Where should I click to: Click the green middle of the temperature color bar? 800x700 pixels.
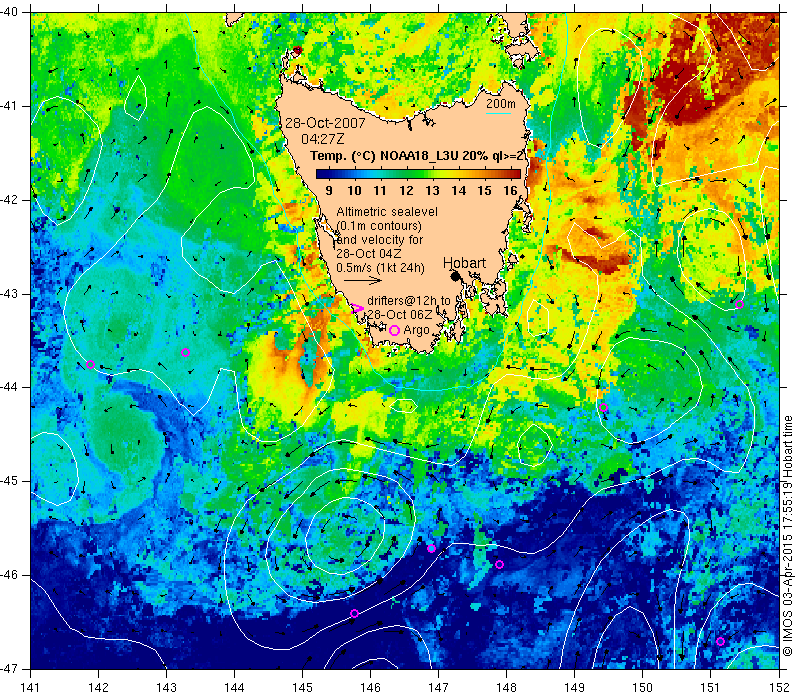[418, 173]
